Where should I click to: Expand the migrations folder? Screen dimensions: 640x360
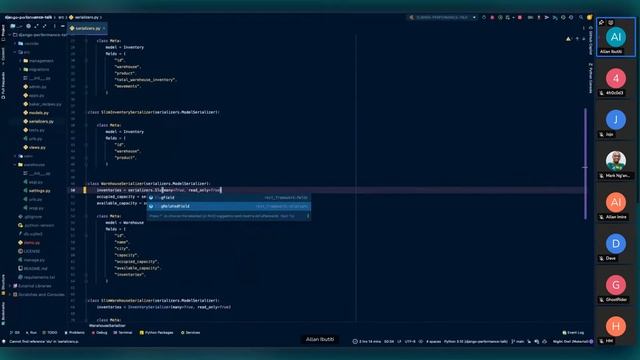[20, 69]
